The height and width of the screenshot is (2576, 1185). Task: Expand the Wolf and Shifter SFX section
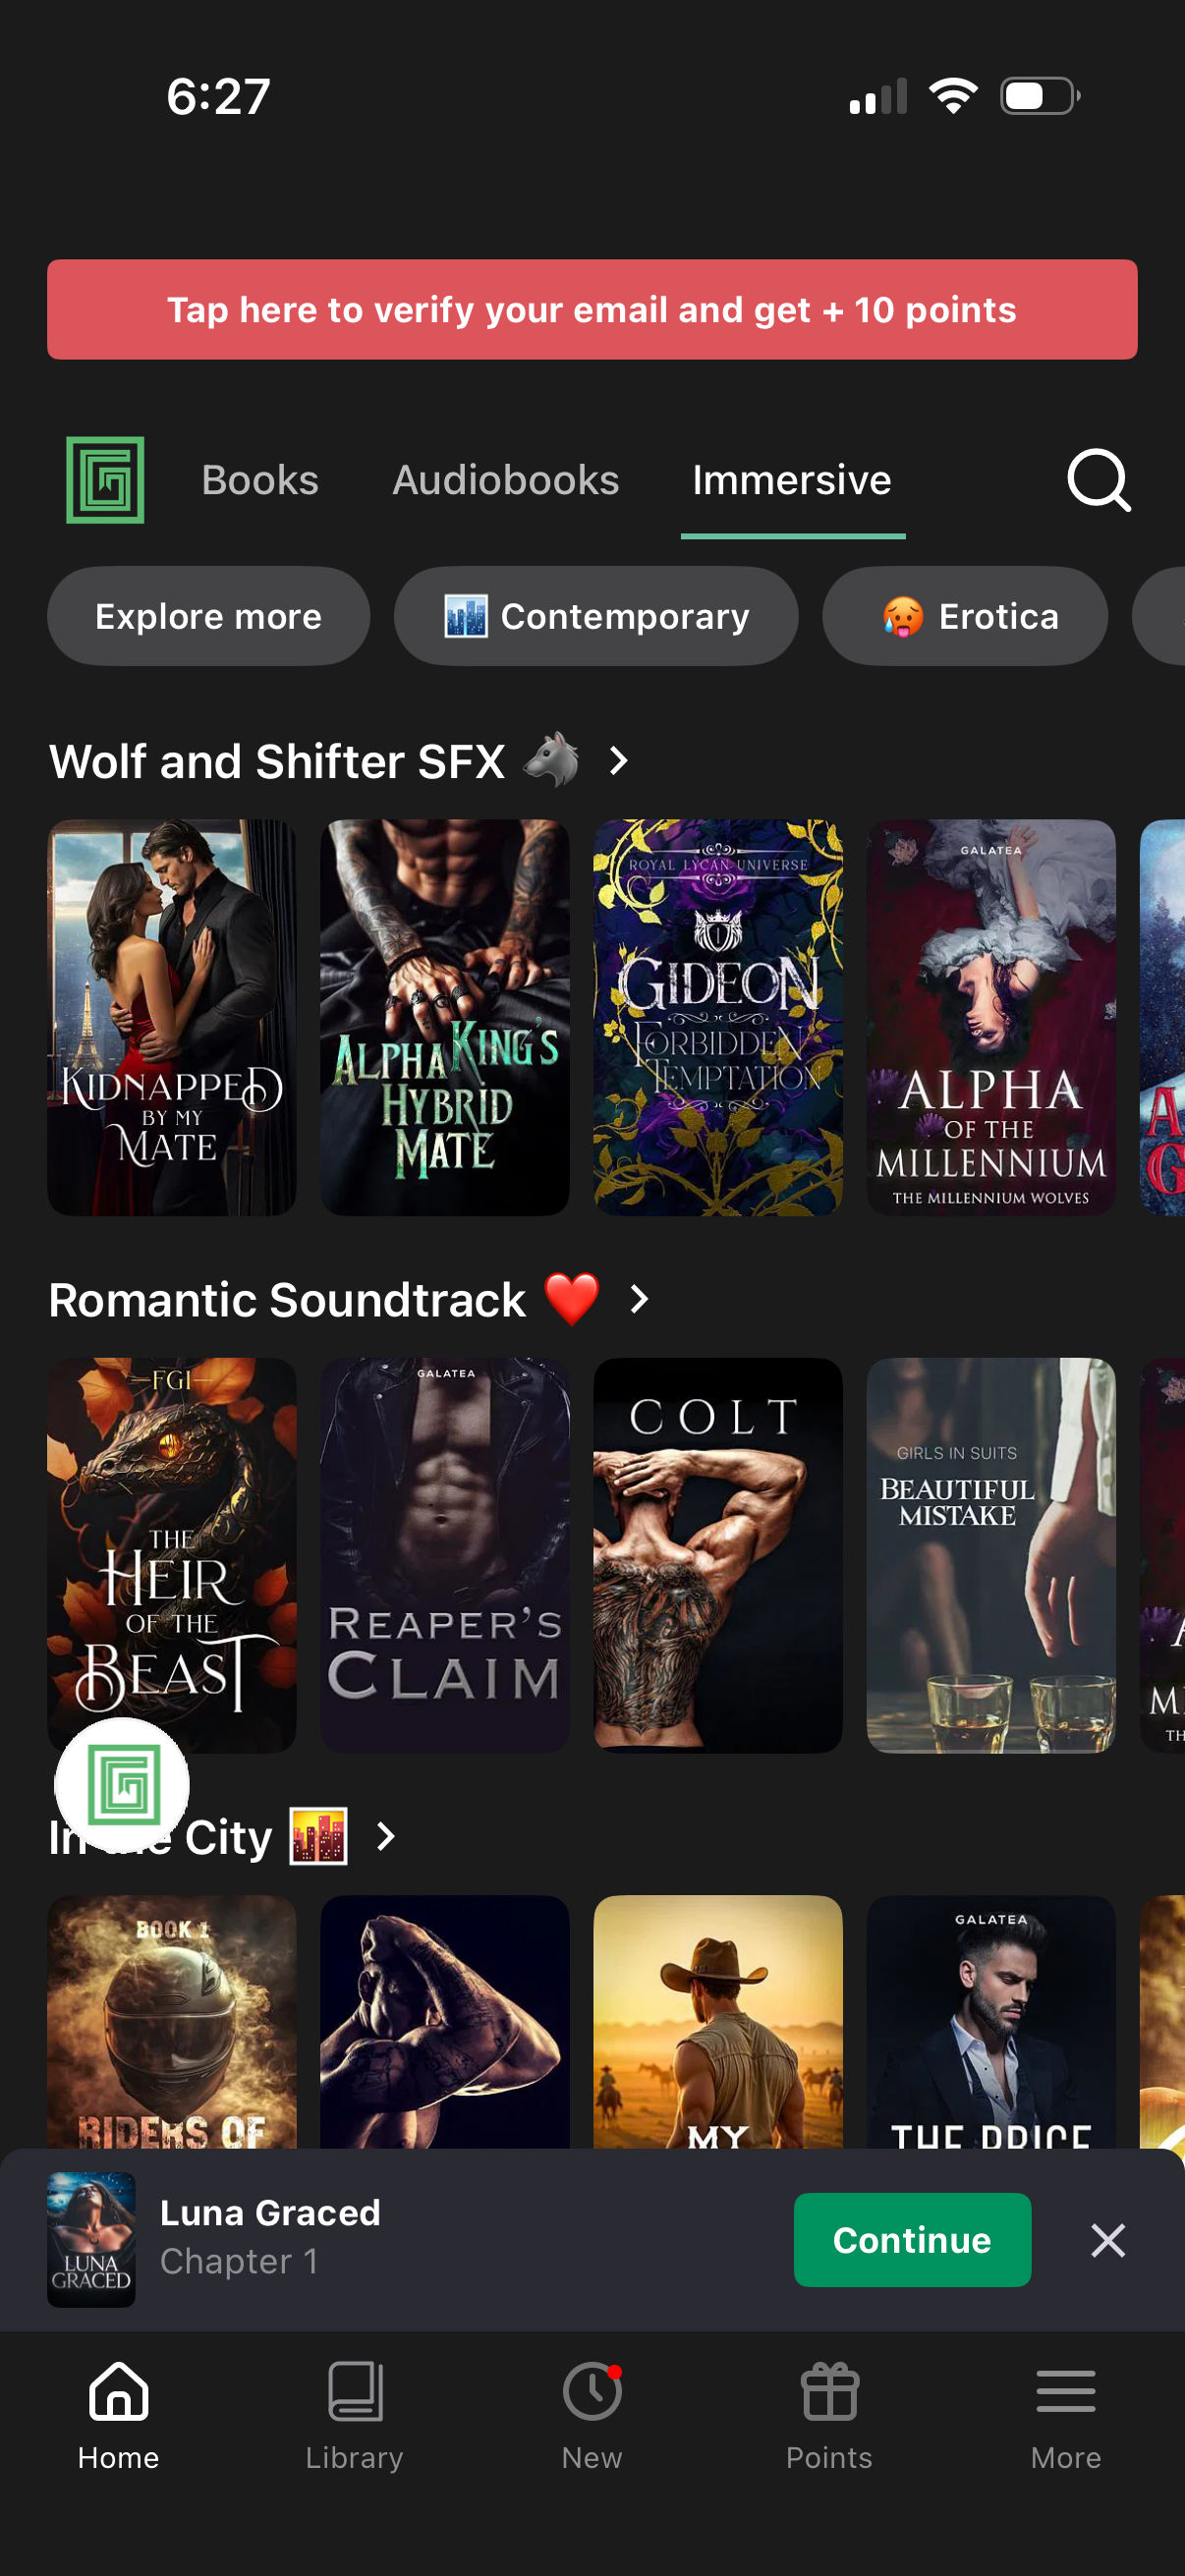coord(619,761)
